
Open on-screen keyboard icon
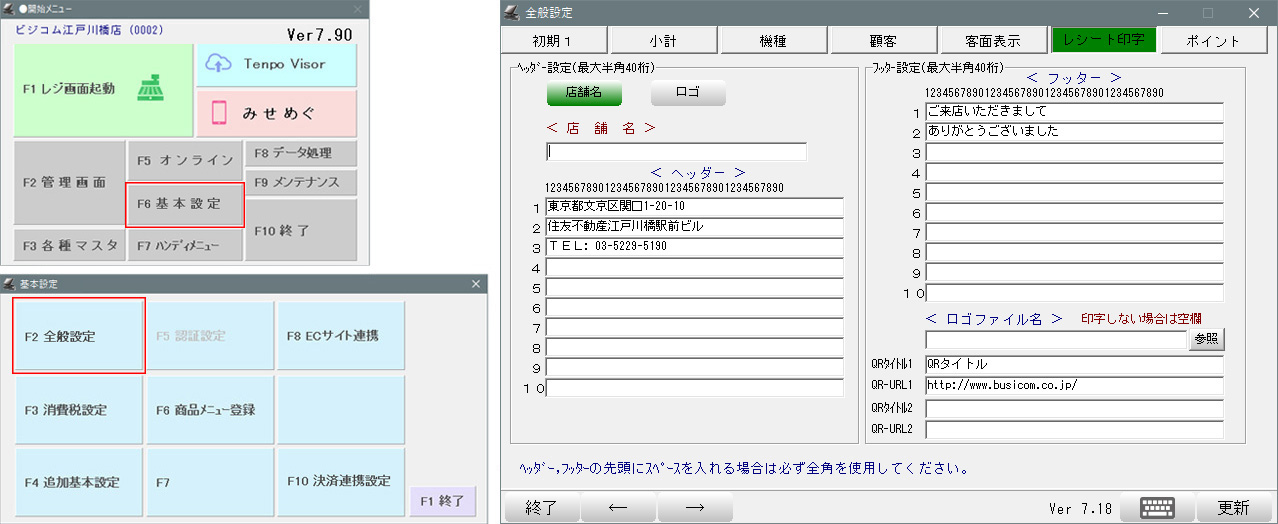(1155, 508)
